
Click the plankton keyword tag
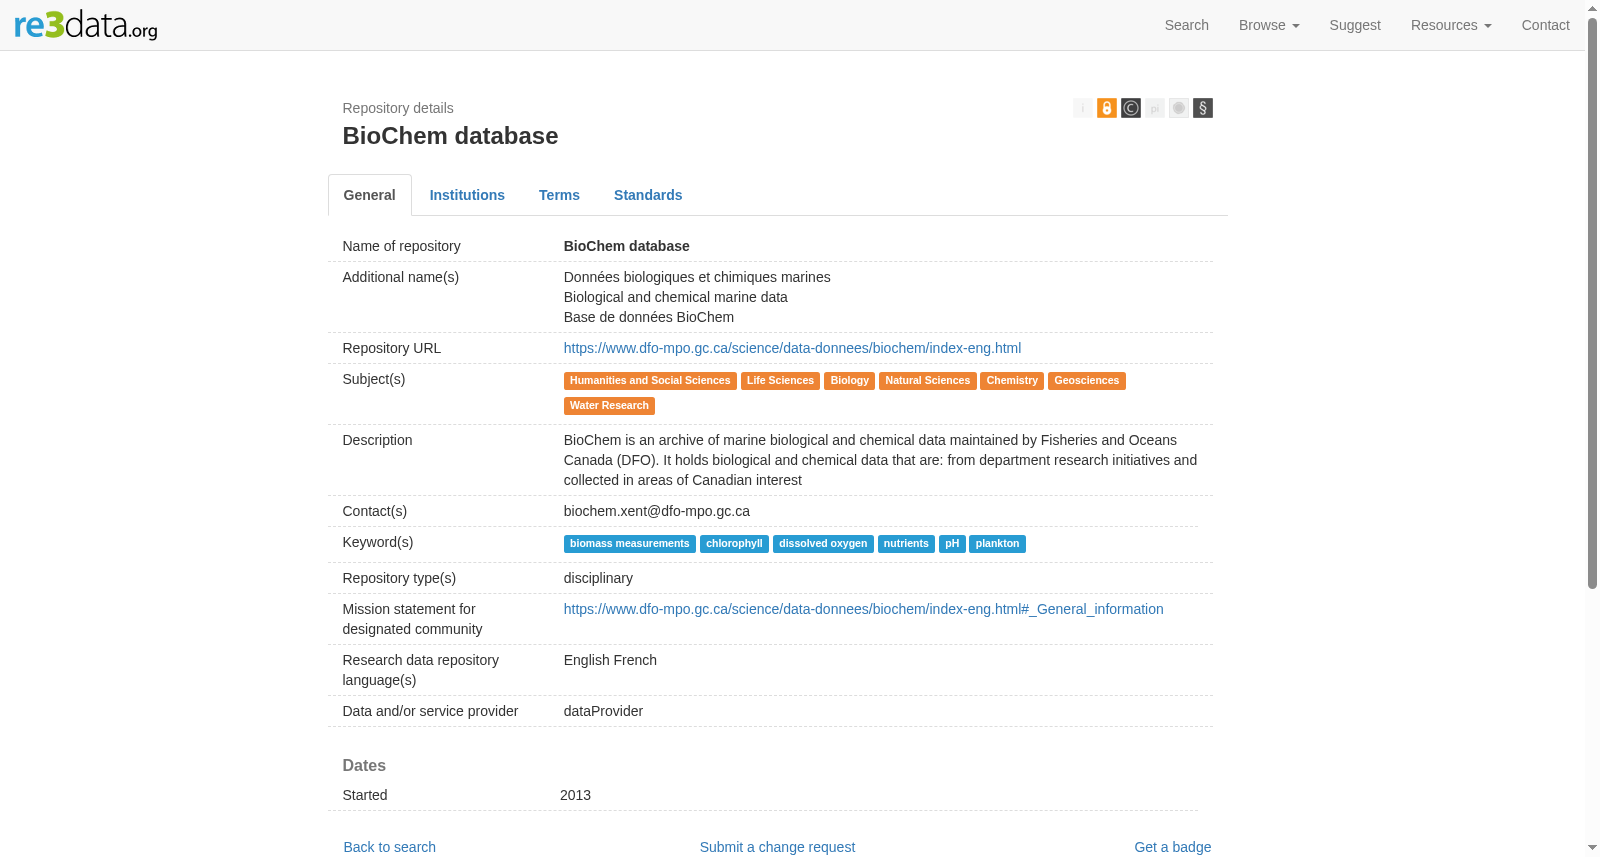tap(997, 544)
